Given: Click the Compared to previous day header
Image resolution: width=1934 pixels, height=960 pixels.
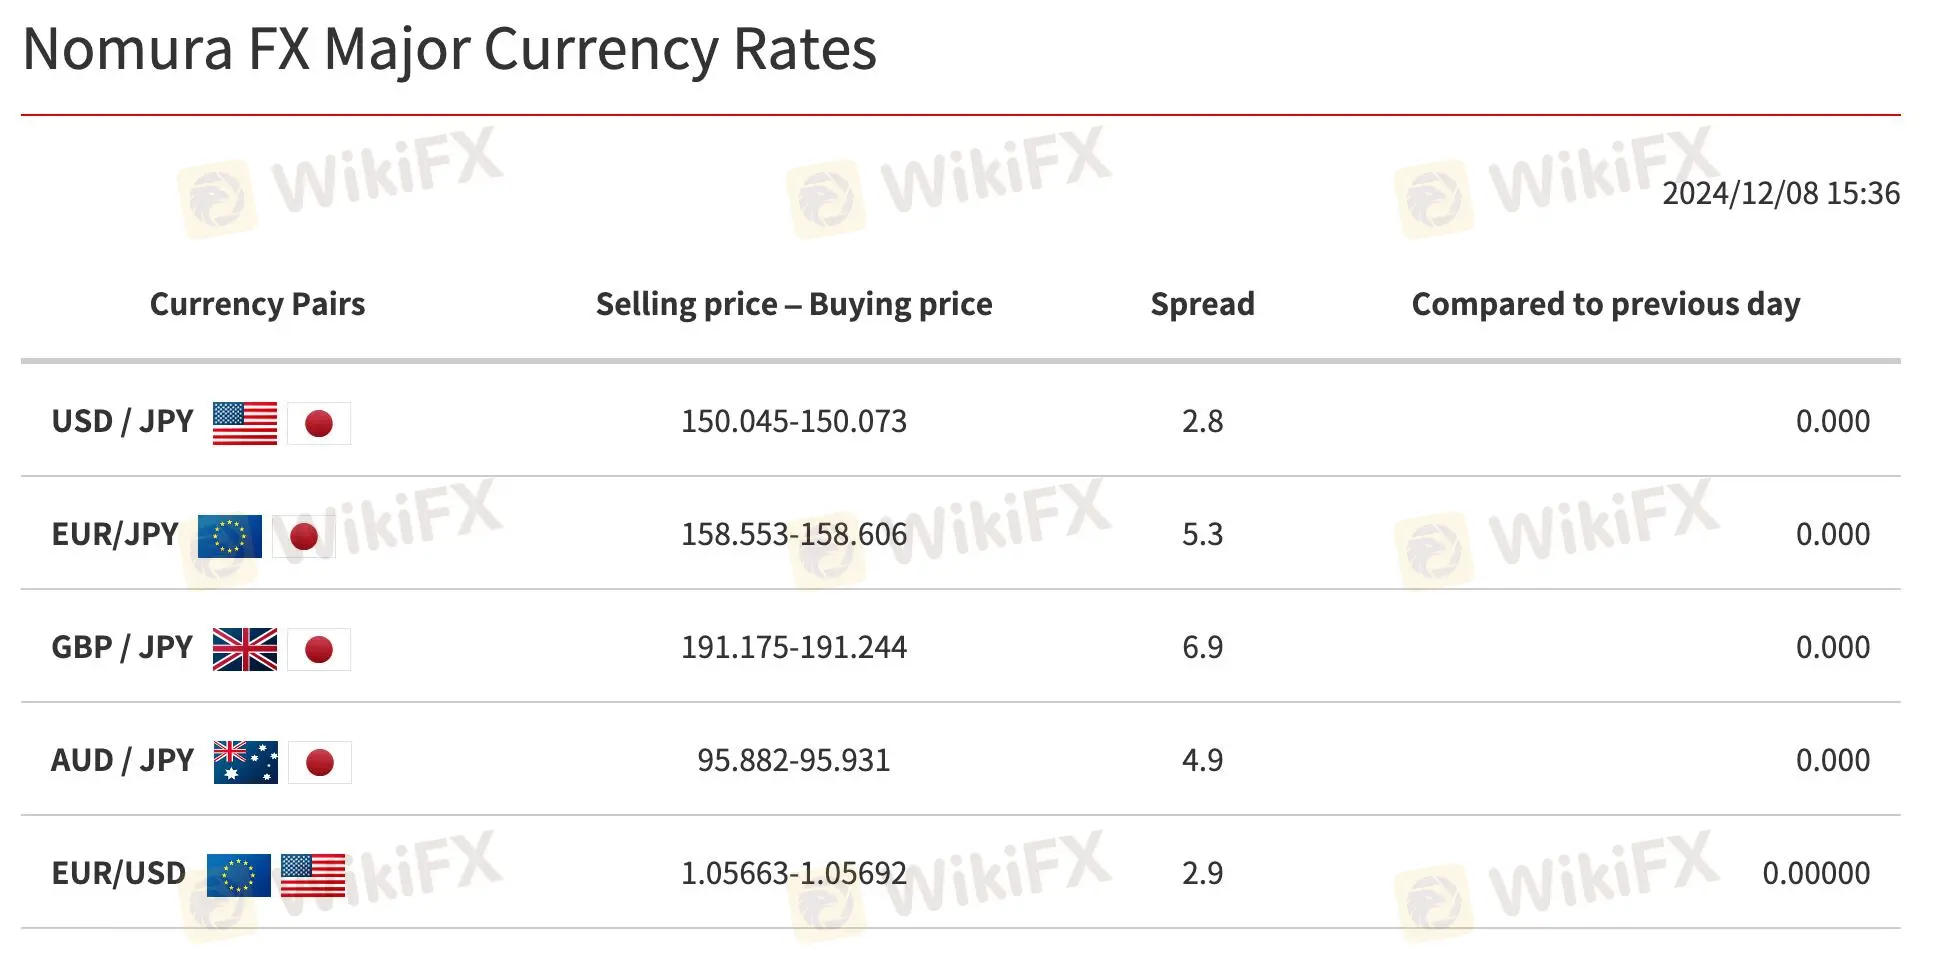Looking at the screenshot, I should click(x=1605, y=304).
